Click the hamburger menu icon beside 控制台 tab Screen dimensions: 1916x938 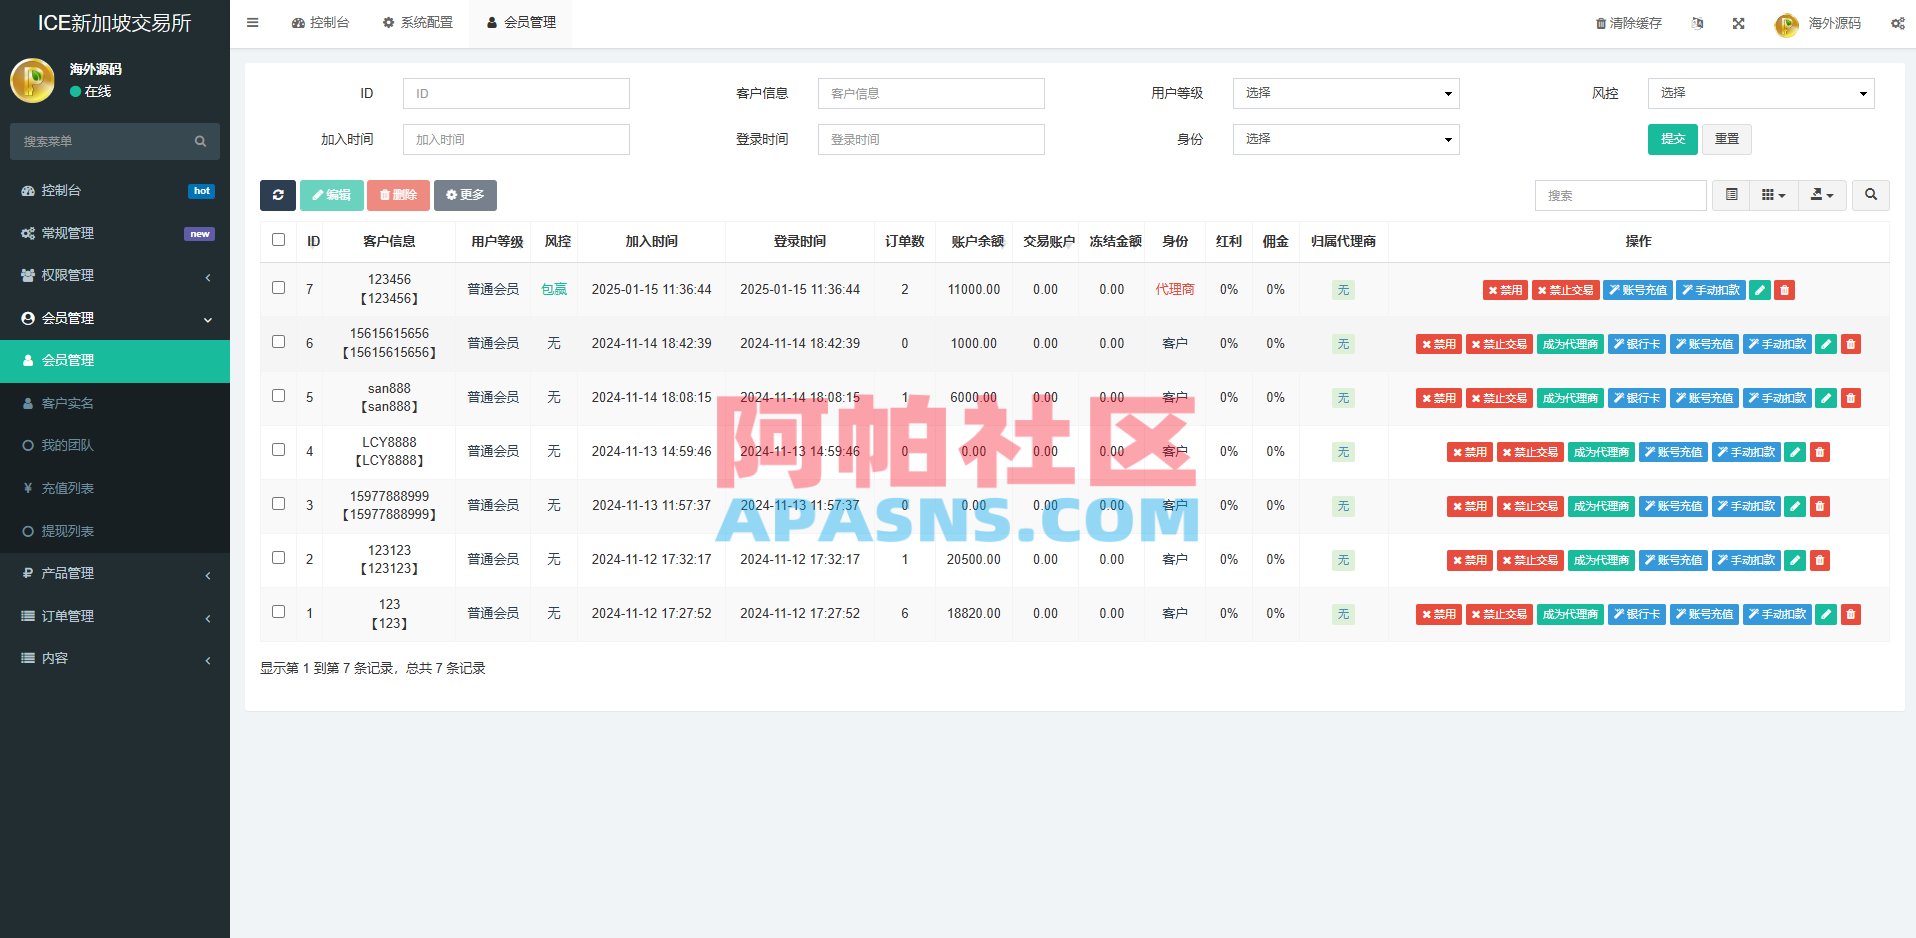(x=252, y=23)
